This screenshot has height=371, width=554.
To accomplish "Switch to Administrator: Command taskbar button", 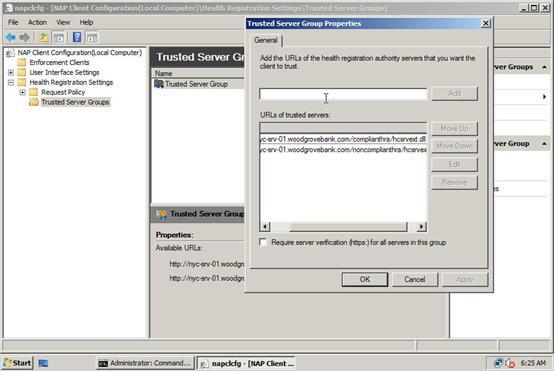I will [145, 363].
